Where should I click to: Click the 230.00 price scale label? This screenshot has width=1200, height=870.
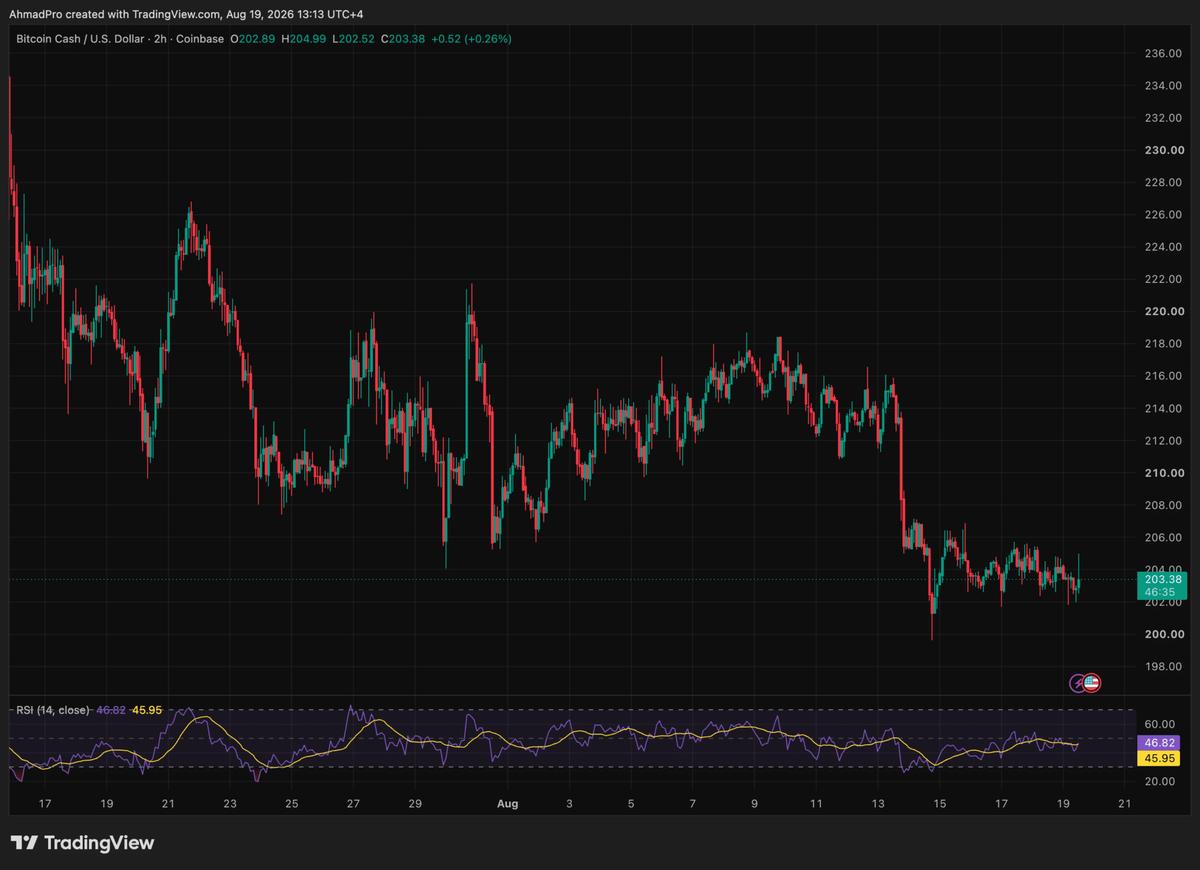point(1163,150)
